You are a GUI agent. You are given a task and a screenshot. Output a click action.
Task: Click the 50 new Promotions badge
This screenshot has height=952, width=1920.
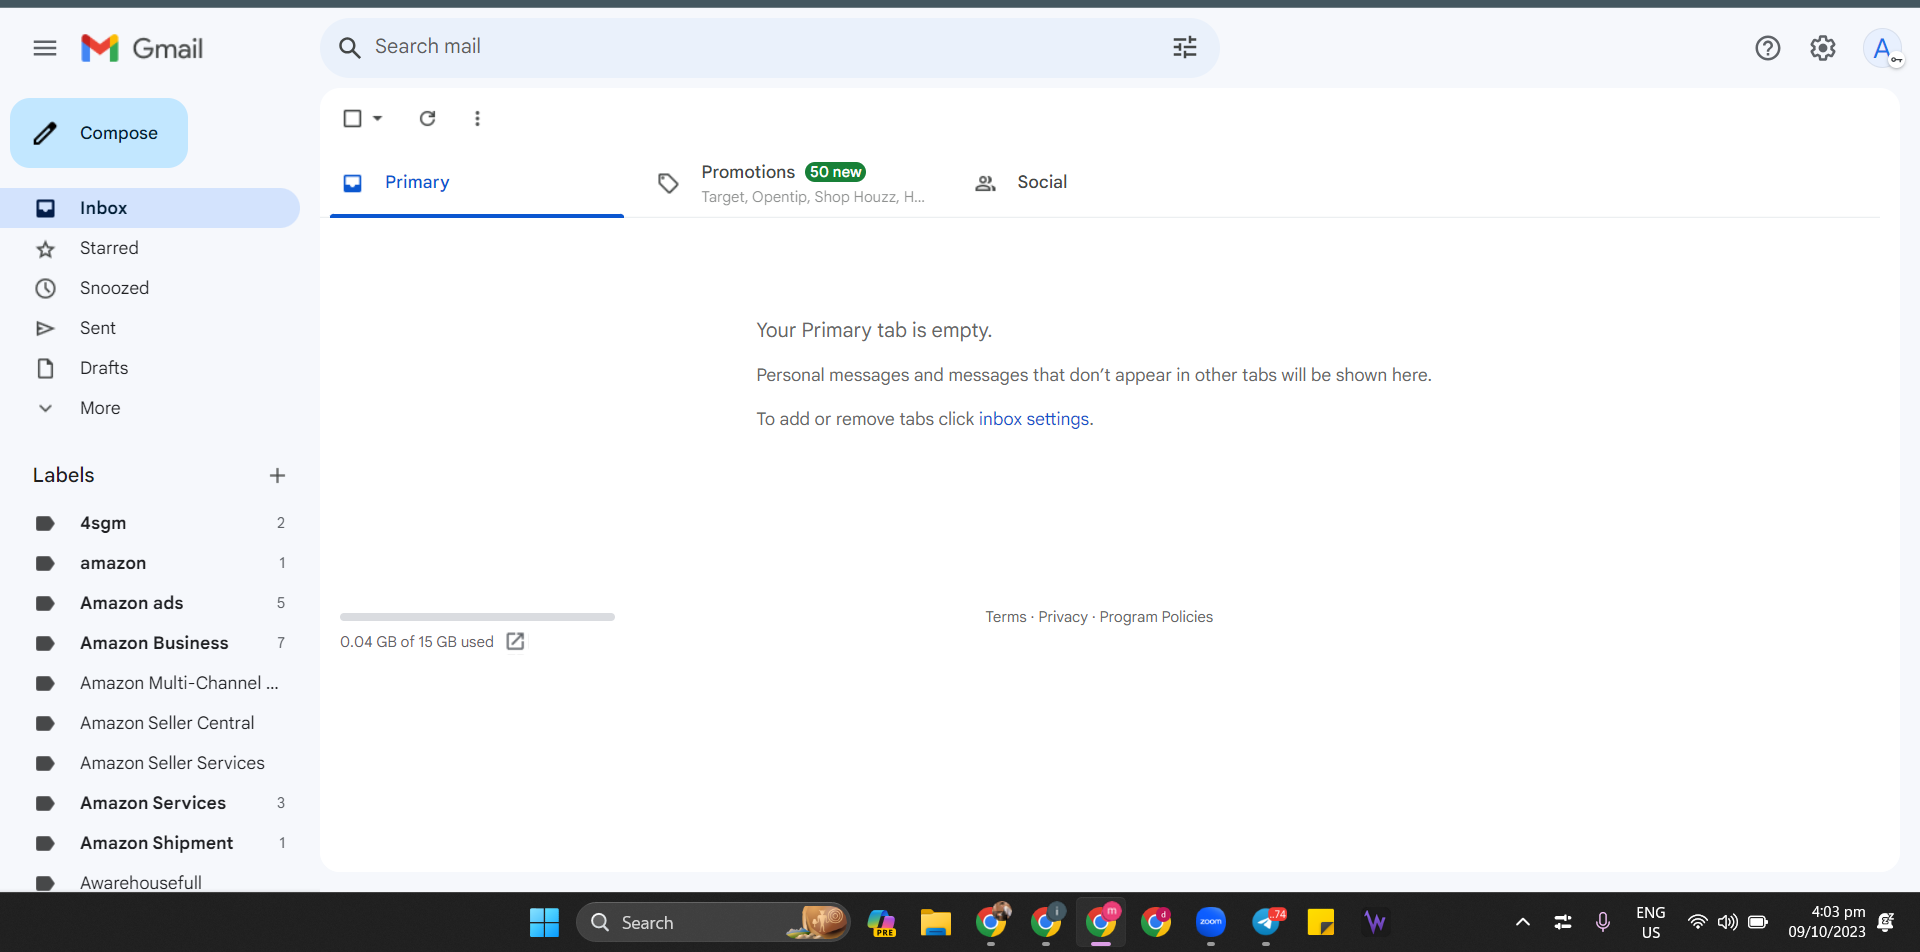click(835, 172)
